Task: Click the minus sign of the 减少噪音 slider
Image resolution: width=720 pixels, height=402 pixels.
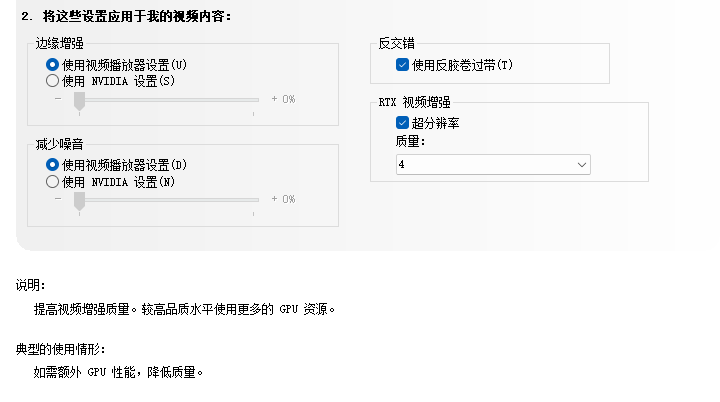Action: 58,199
